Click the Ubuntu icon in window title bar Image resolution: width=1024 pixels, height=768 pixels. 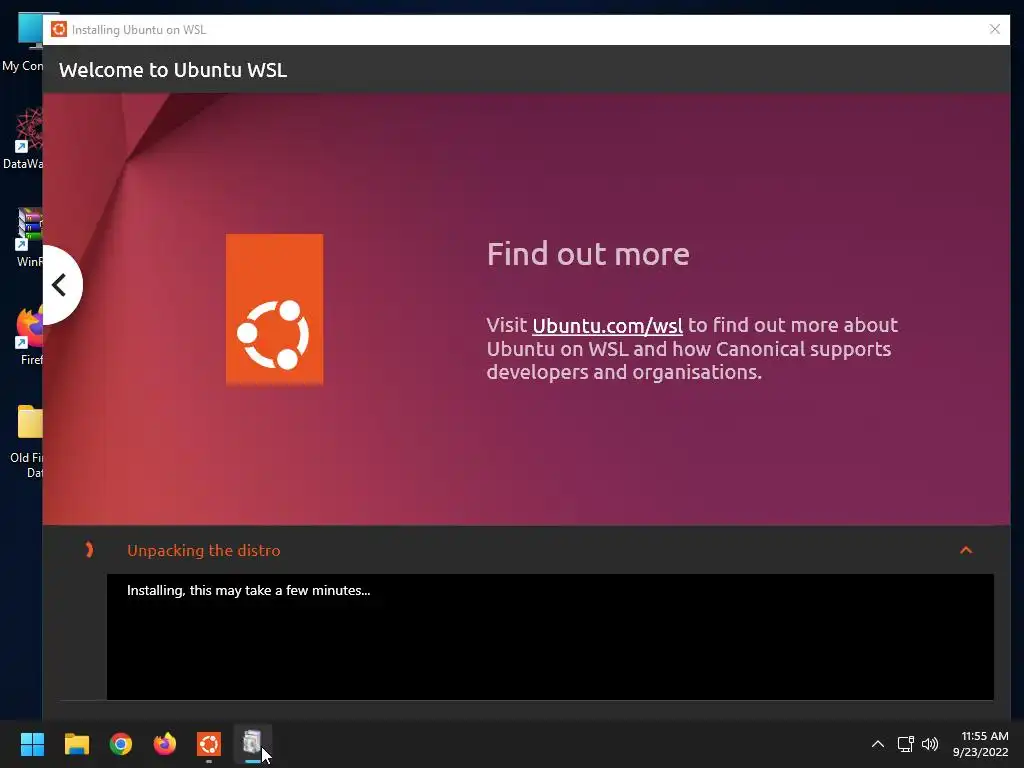tap(59, 29)
